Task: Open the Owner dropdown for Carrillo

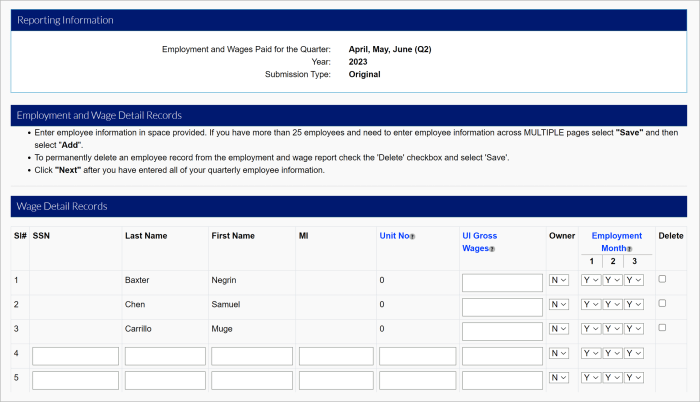Action: pos(558,329)
